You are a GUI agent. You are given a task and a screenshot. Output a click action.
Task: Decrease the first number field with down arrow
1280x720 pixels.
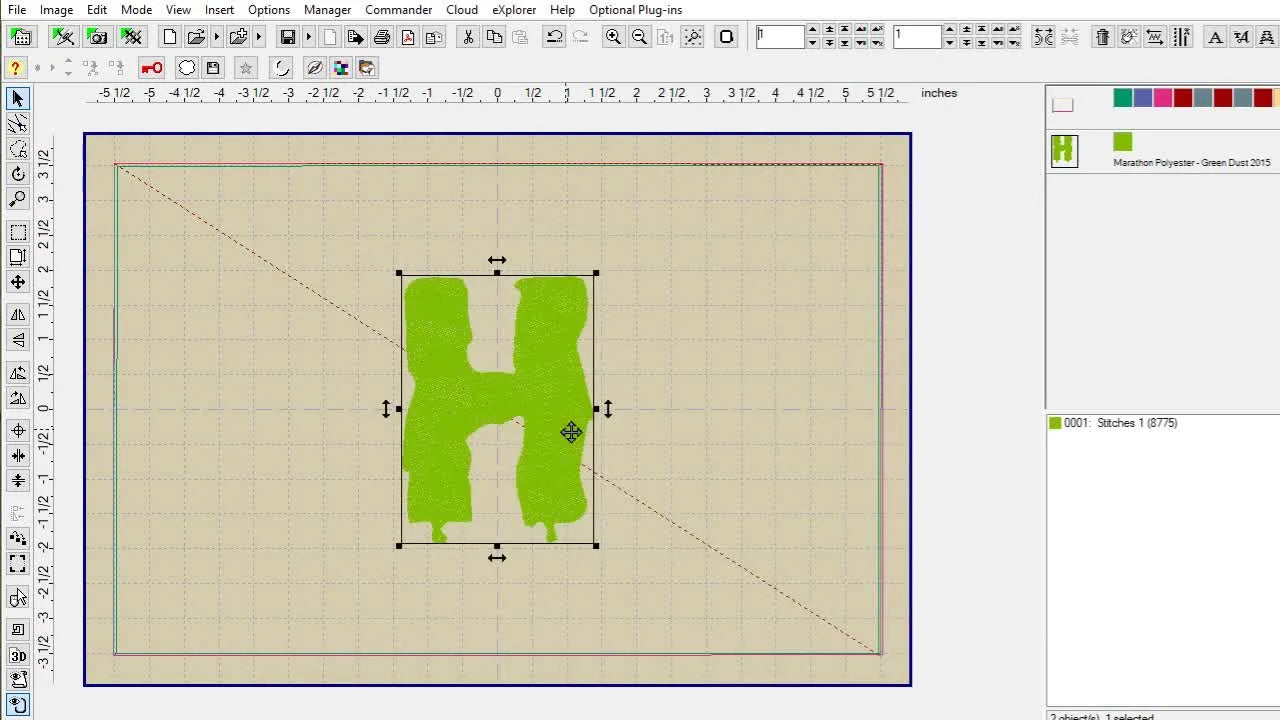pos(812,43)
